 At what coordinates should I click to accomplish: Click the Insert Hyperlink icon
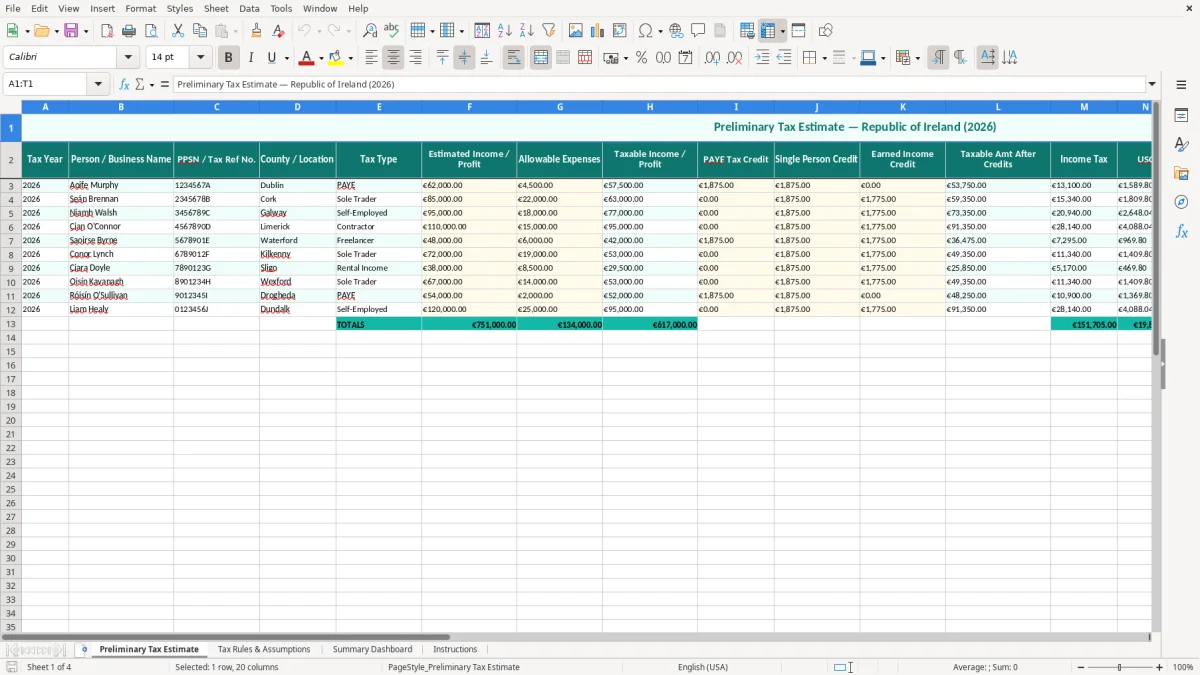click(677, 31)
